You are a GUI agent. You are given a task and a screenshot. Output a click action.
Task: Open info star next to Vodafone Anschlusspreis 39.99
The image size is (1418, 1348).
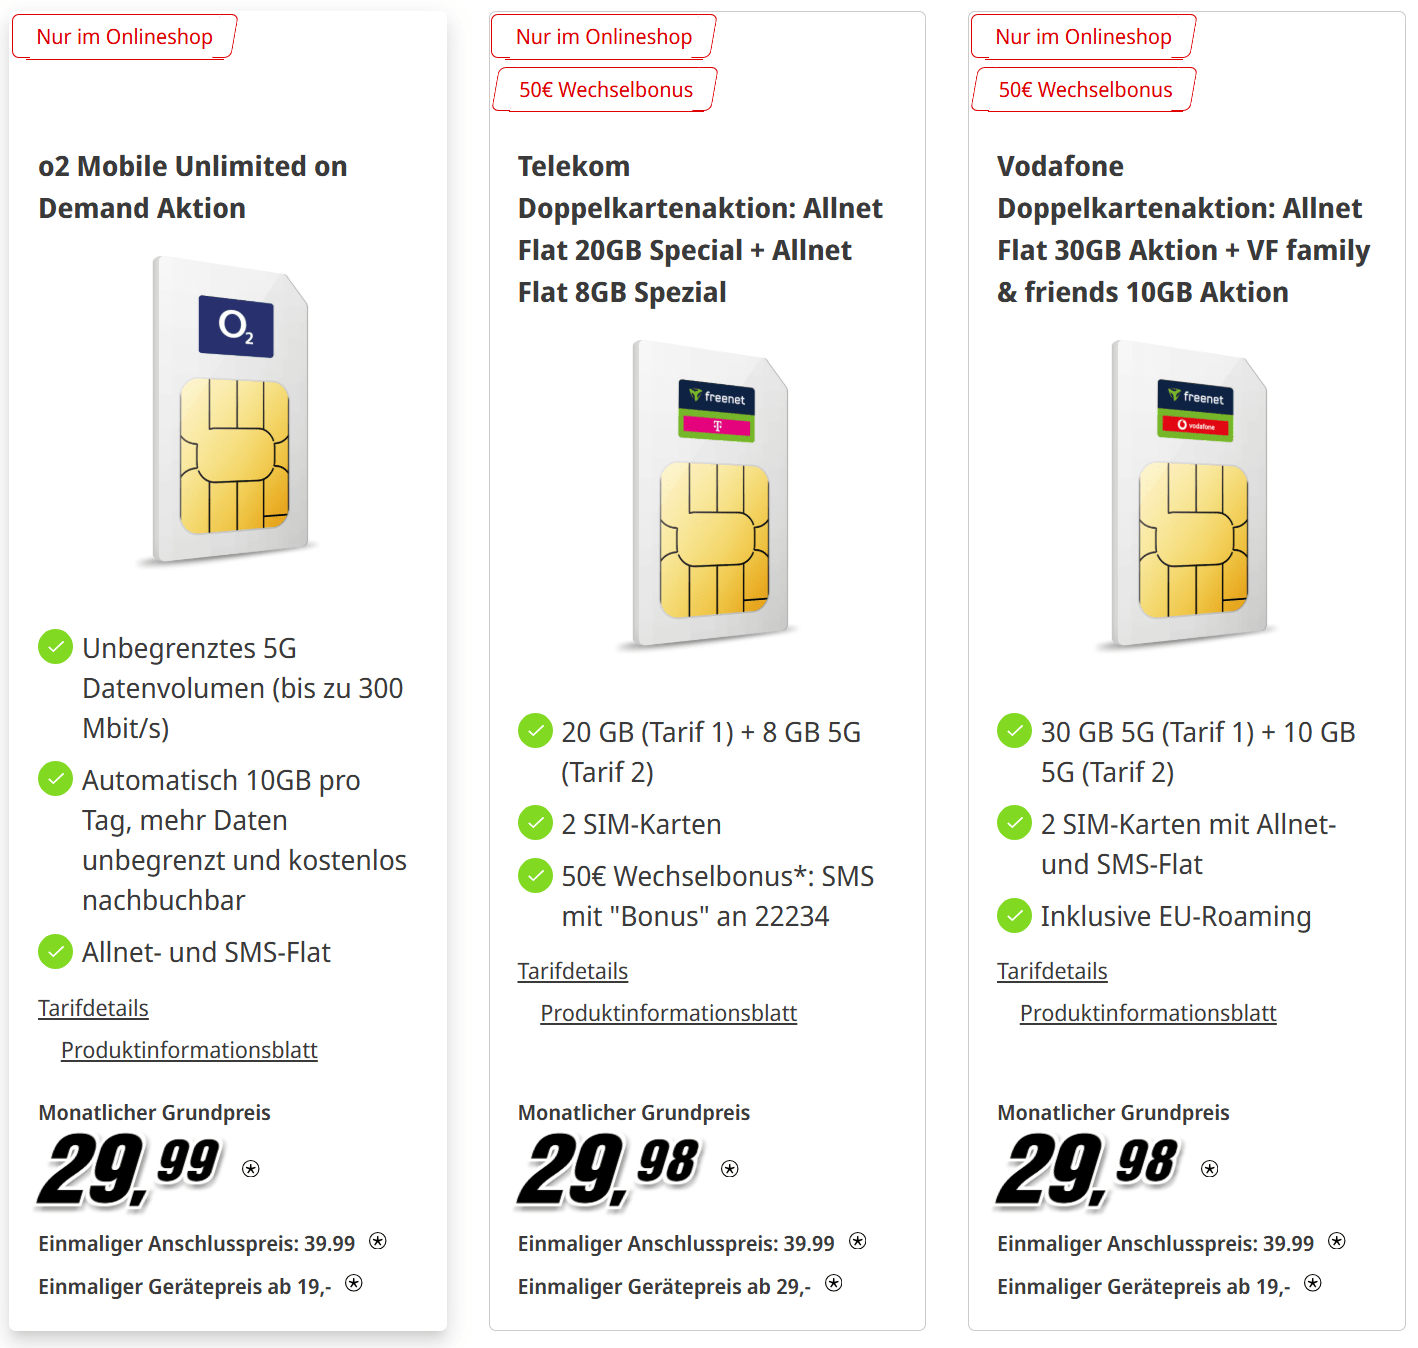pyautogui.click(x=1337, y=1241)
